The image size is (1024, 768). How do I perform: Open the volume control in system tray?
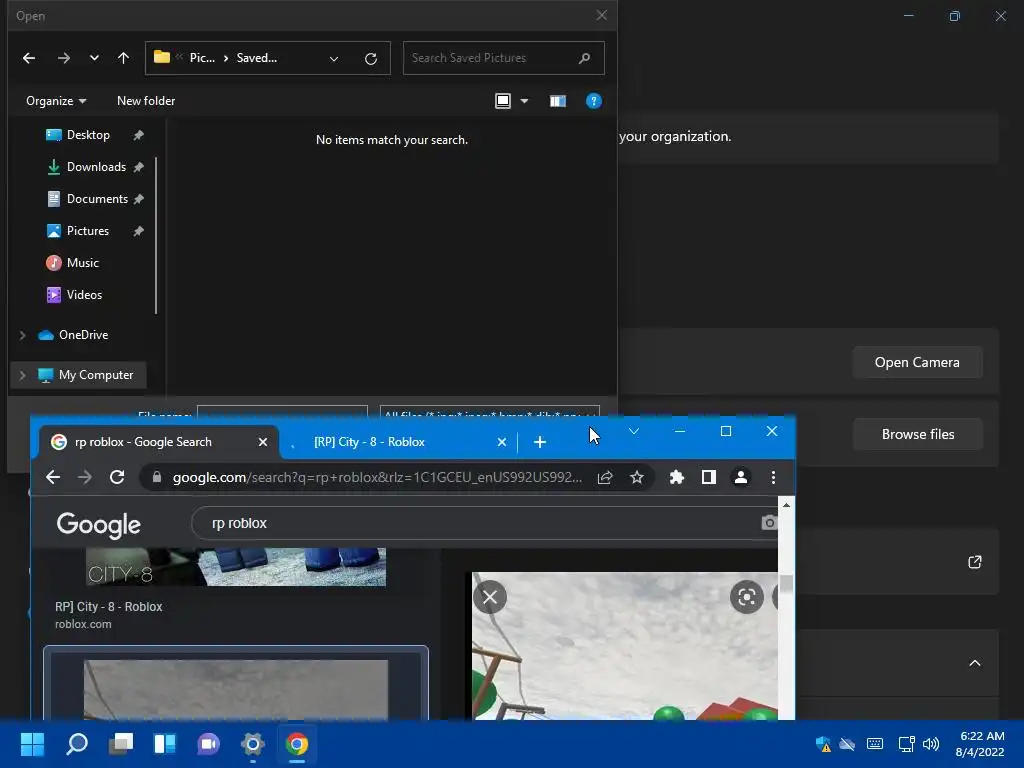point(931,744)
